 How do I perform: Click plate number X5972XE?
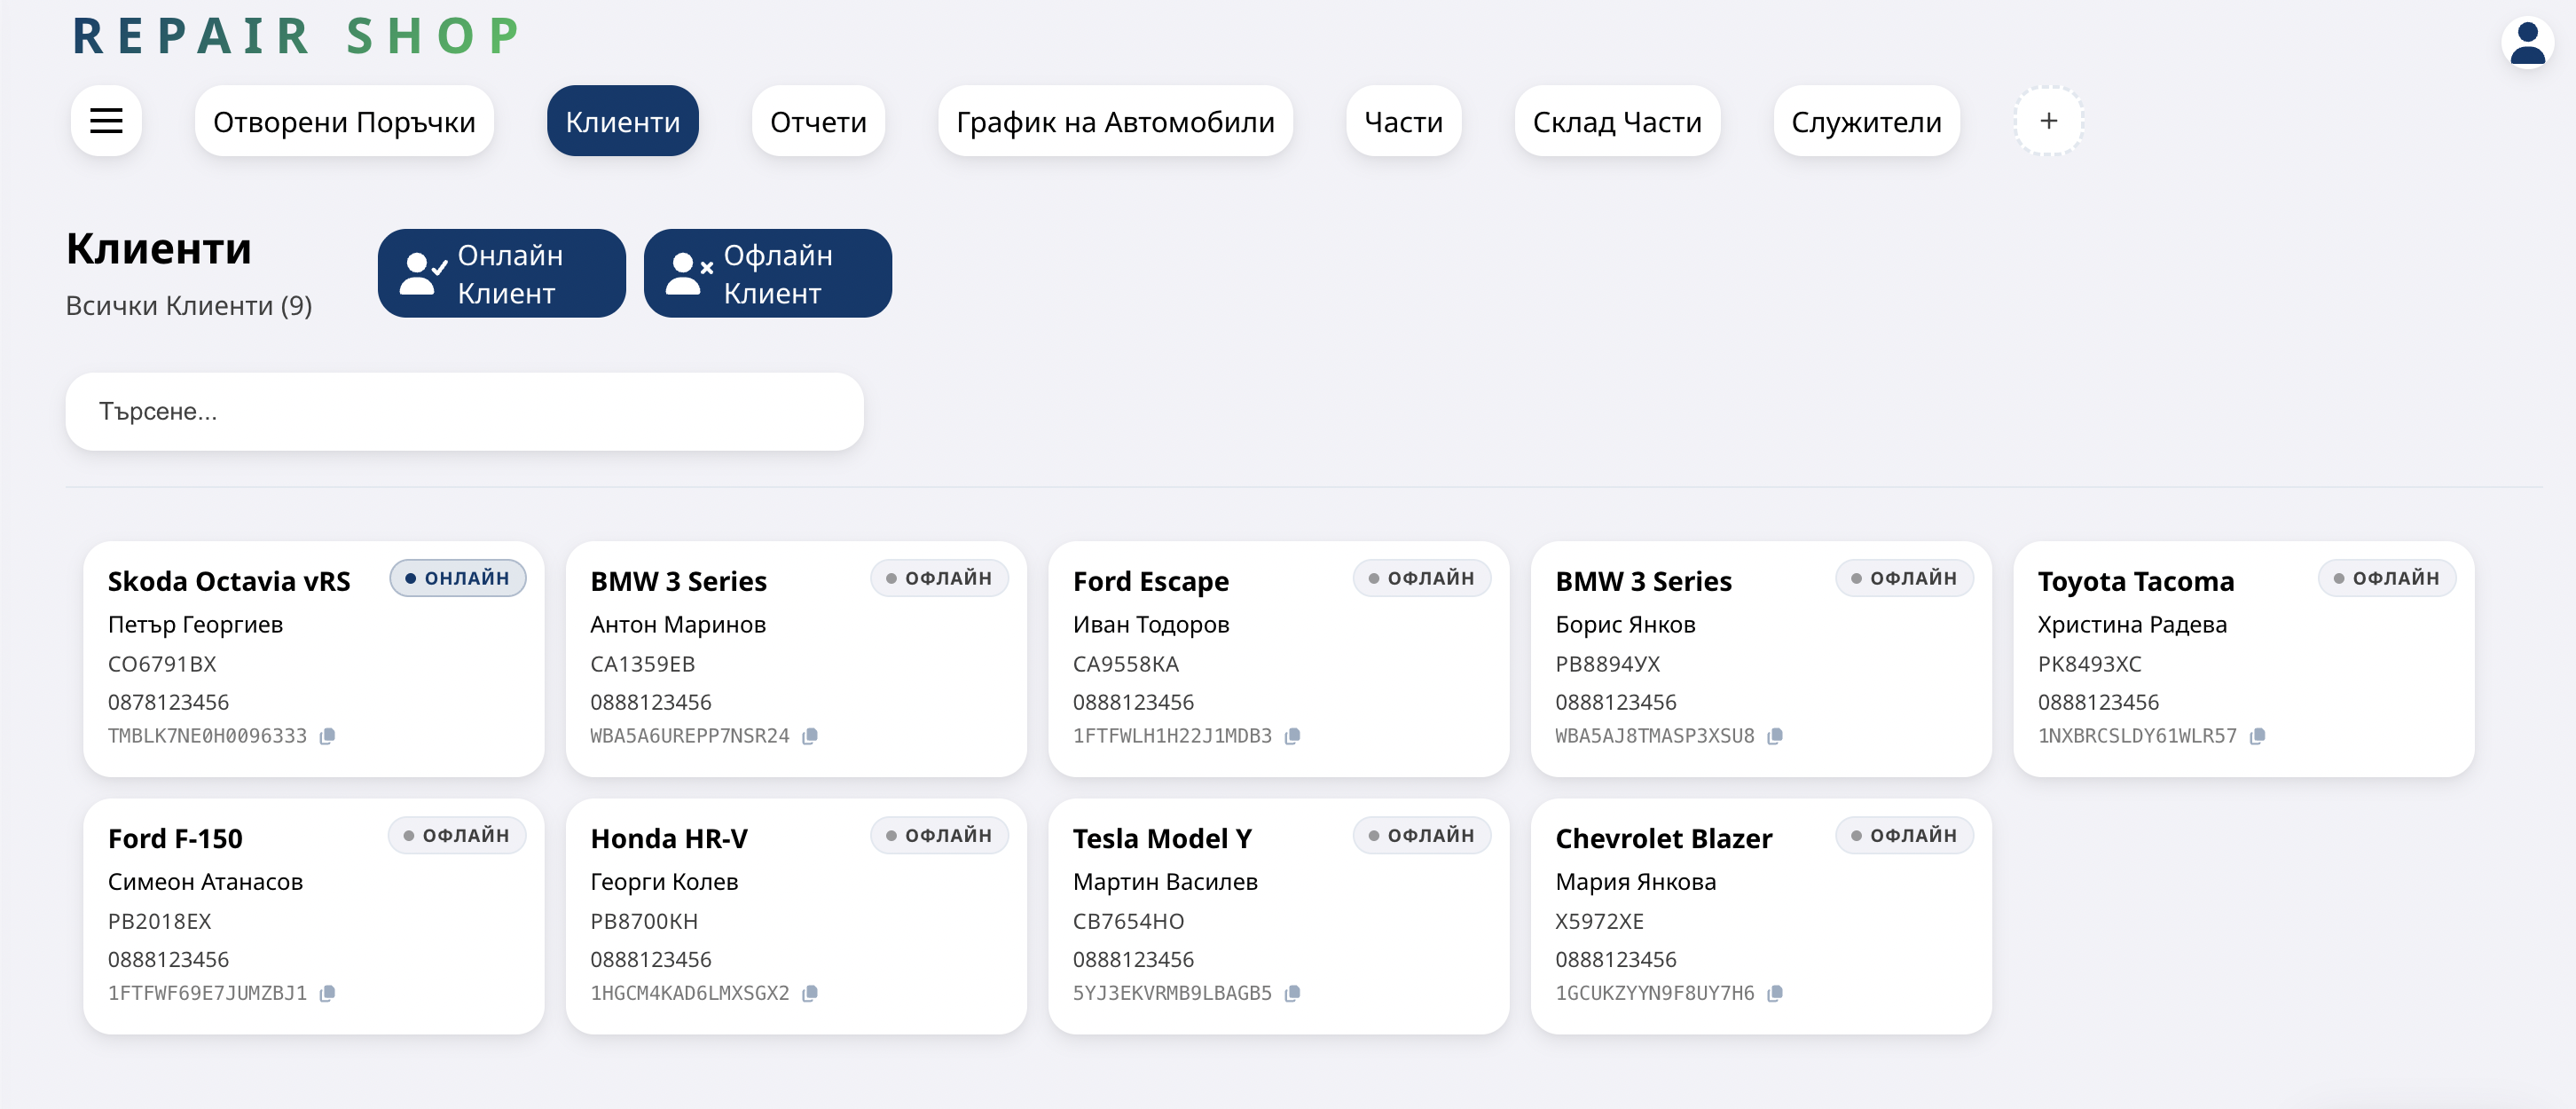click(1600, 921)
